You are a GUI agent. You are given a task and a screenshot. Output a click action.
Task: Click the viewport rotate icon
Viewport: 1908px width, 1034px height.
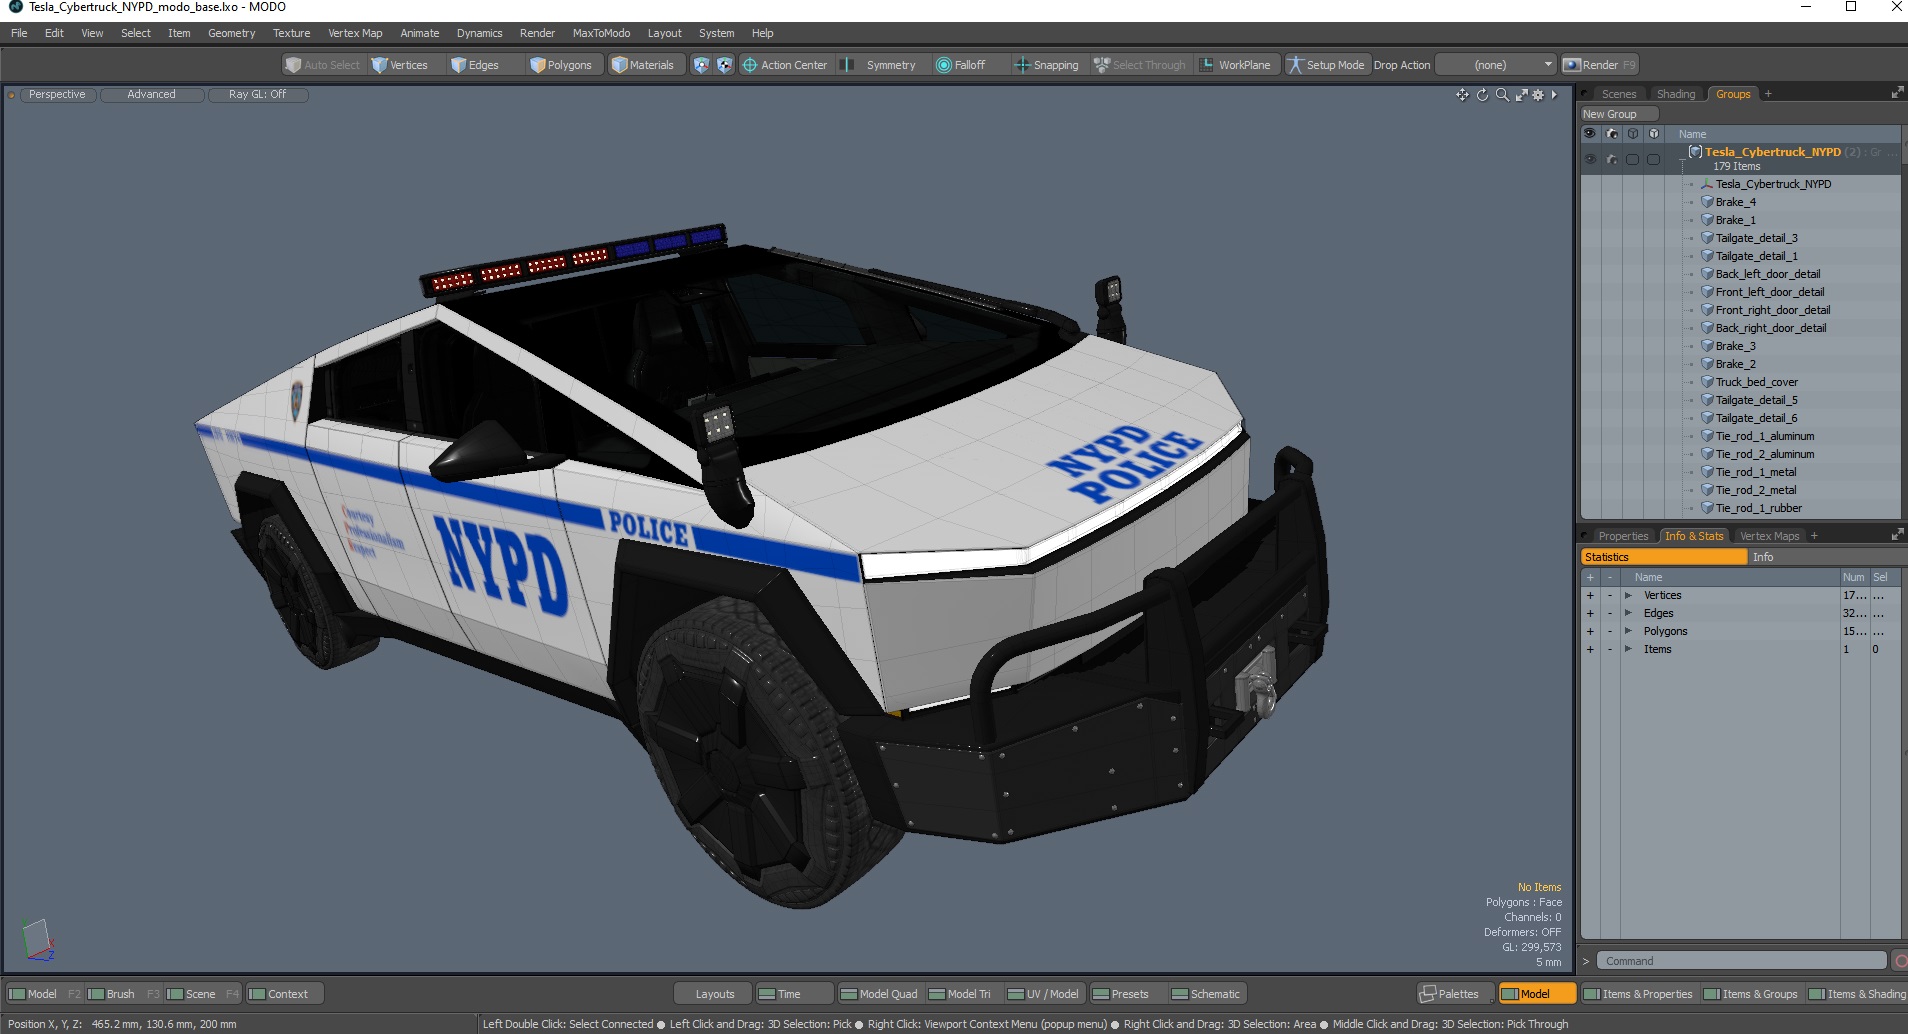(x=1482, y=94)
